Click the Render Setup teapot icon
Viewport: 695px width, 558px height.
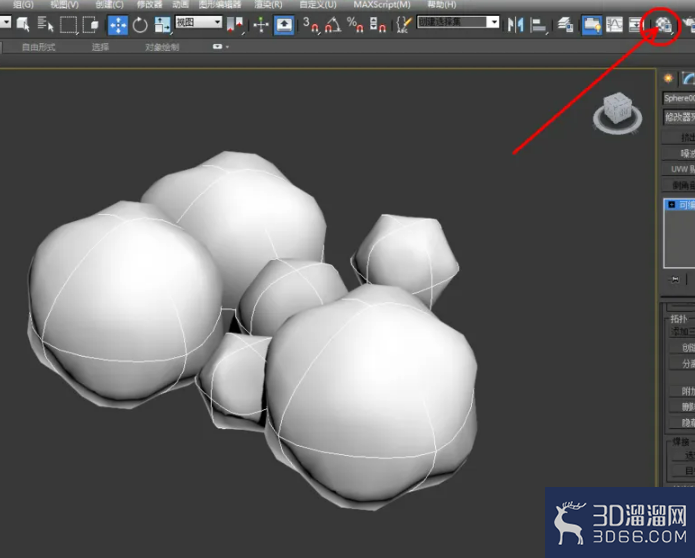689,25
